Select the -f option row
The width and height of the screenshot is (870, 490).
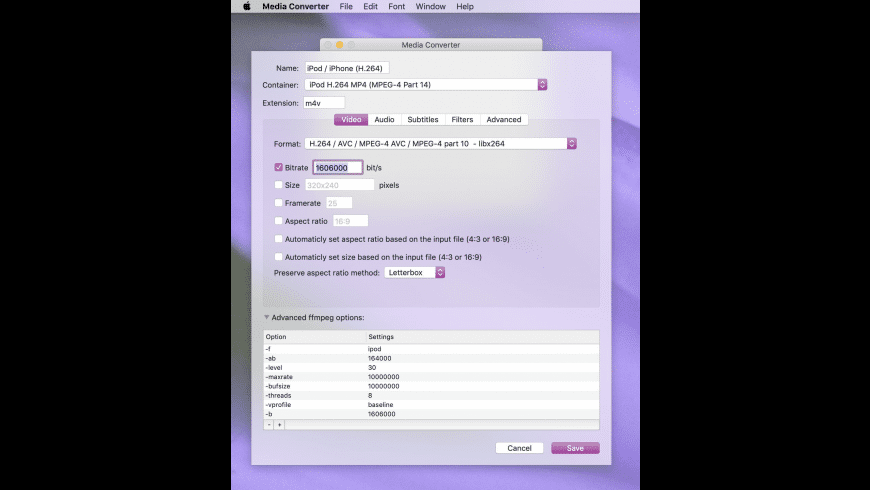(431, 348)
